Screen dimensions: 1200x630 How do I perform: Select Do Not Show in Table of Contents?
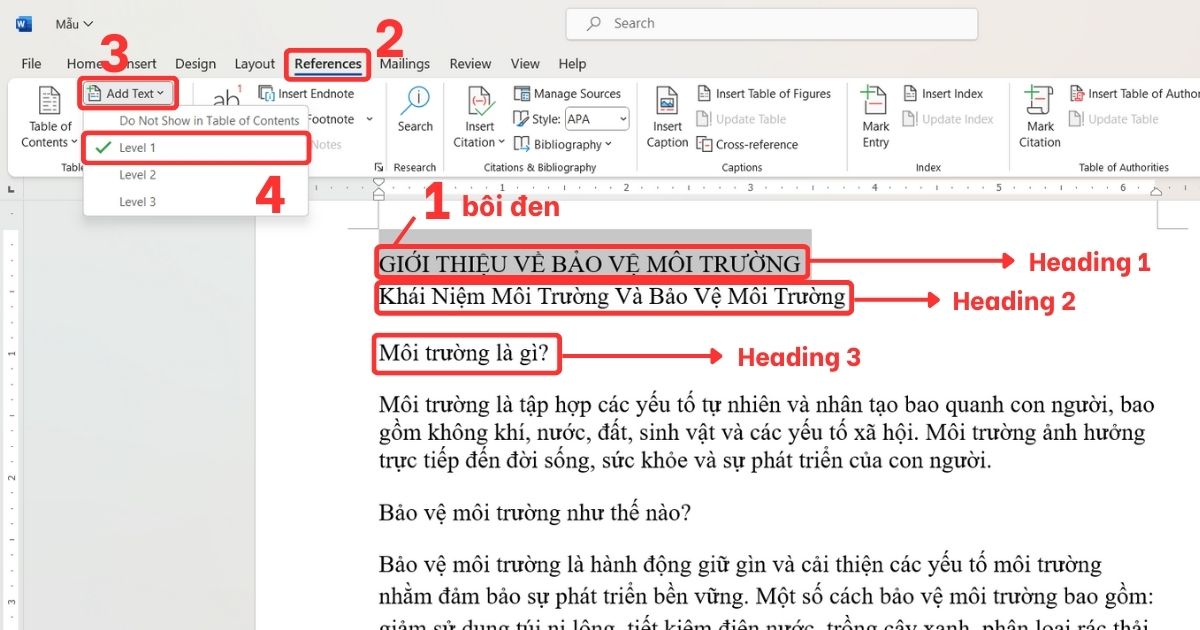208,120
